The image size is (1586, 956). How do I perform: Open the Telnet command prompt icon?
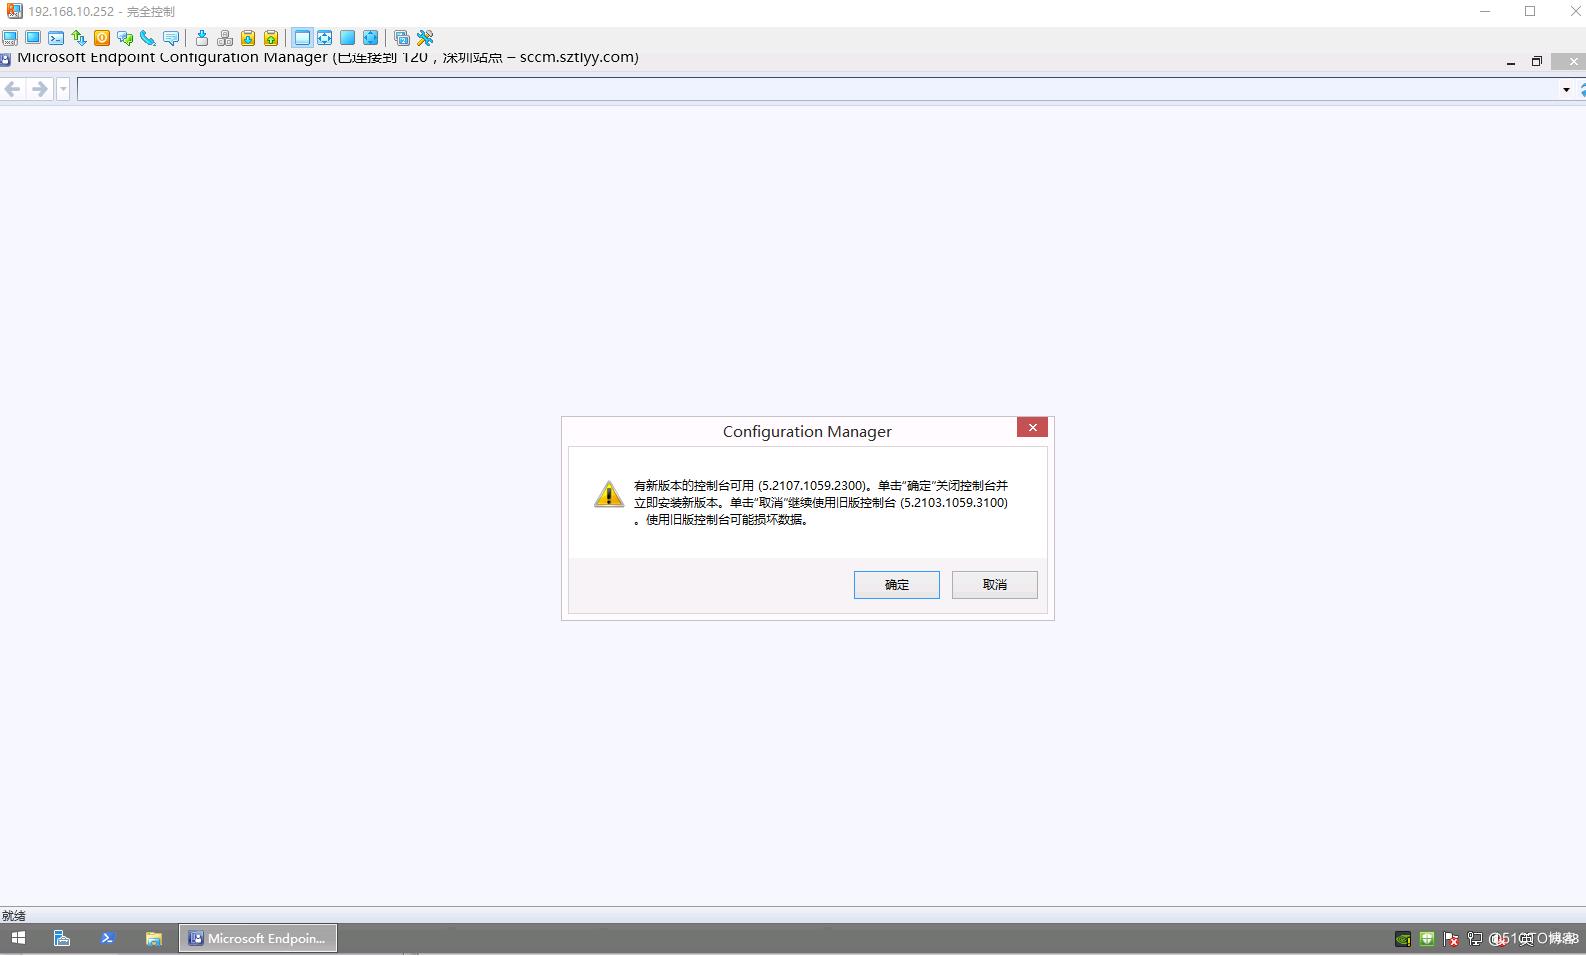(56, 38)
